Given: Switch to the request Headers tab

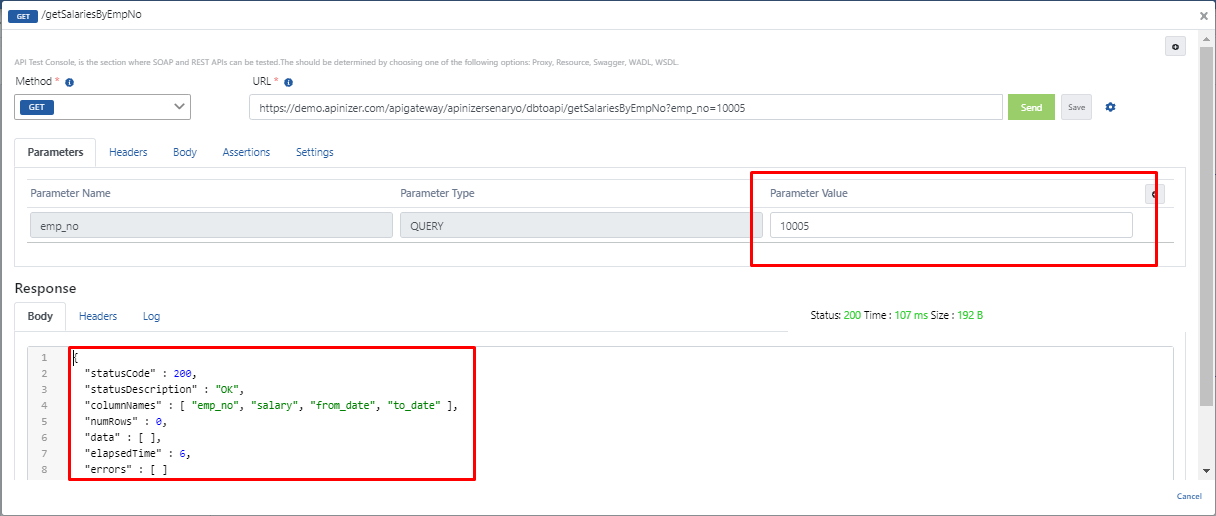Looking at the screenshot, I should click(128, 152).
